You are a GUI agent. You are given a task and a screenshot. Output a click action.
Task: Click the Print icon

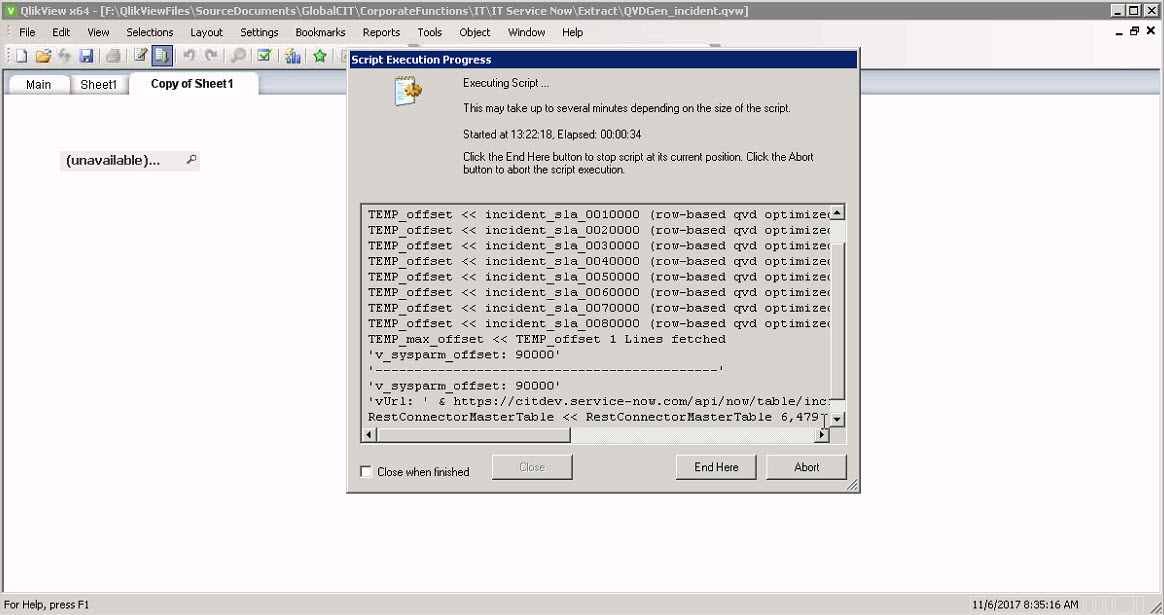(113, 56)
